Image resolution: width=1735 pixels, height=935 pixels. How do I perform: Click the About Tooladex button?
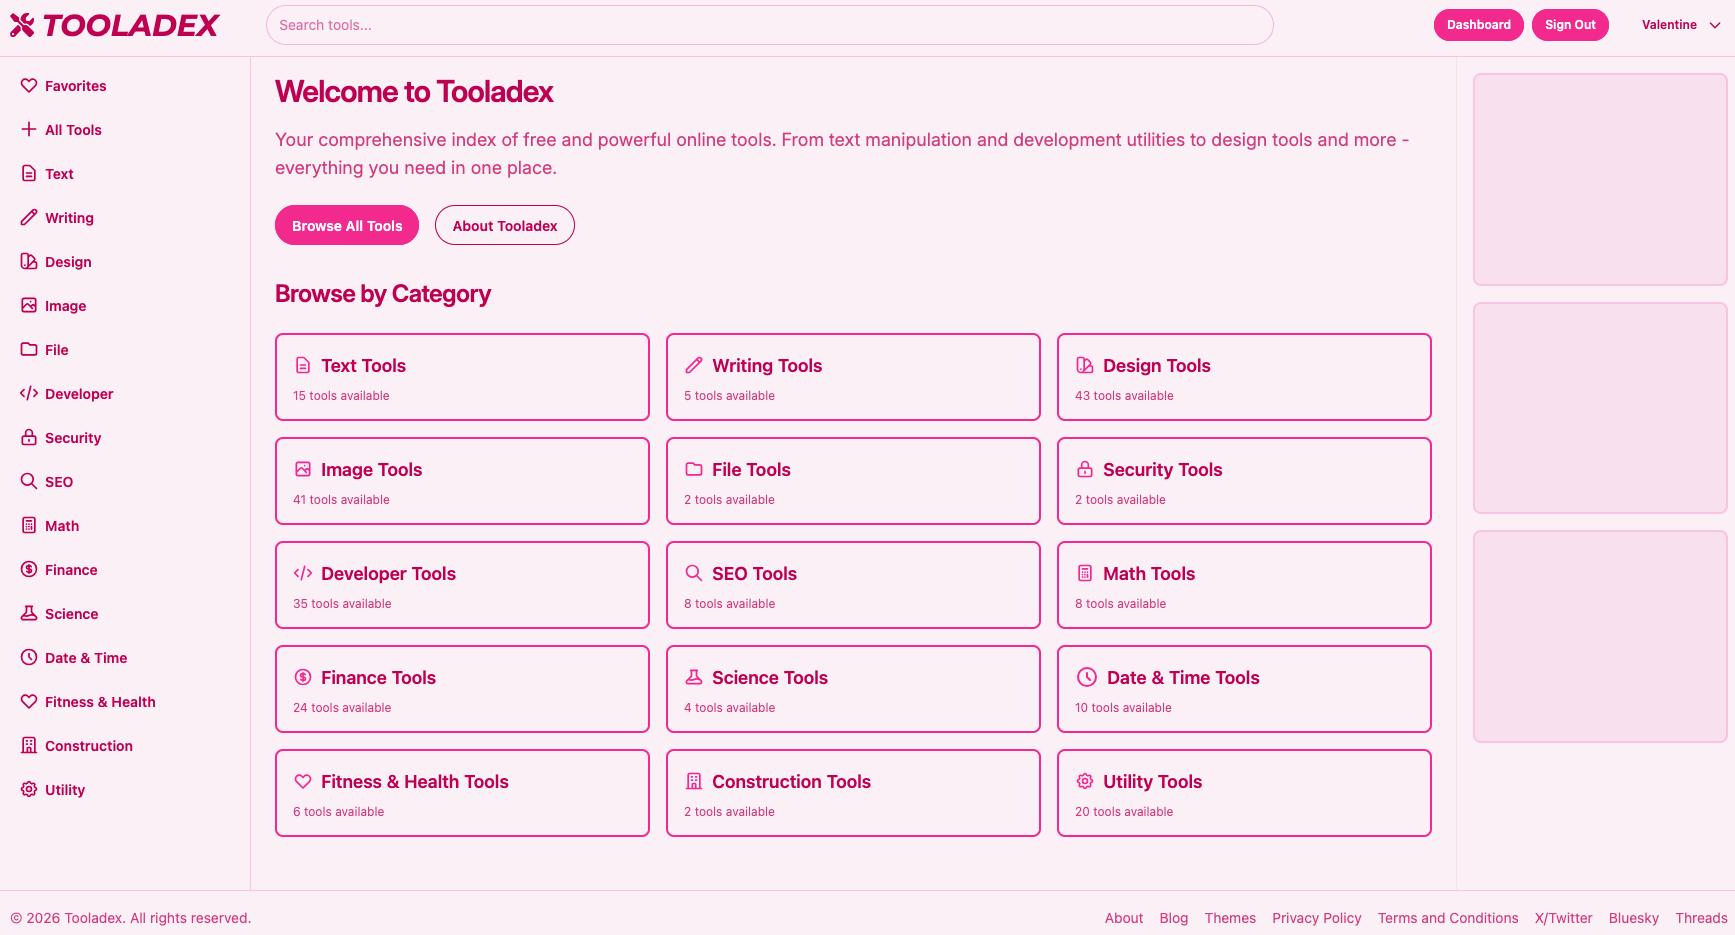(504, 226)
